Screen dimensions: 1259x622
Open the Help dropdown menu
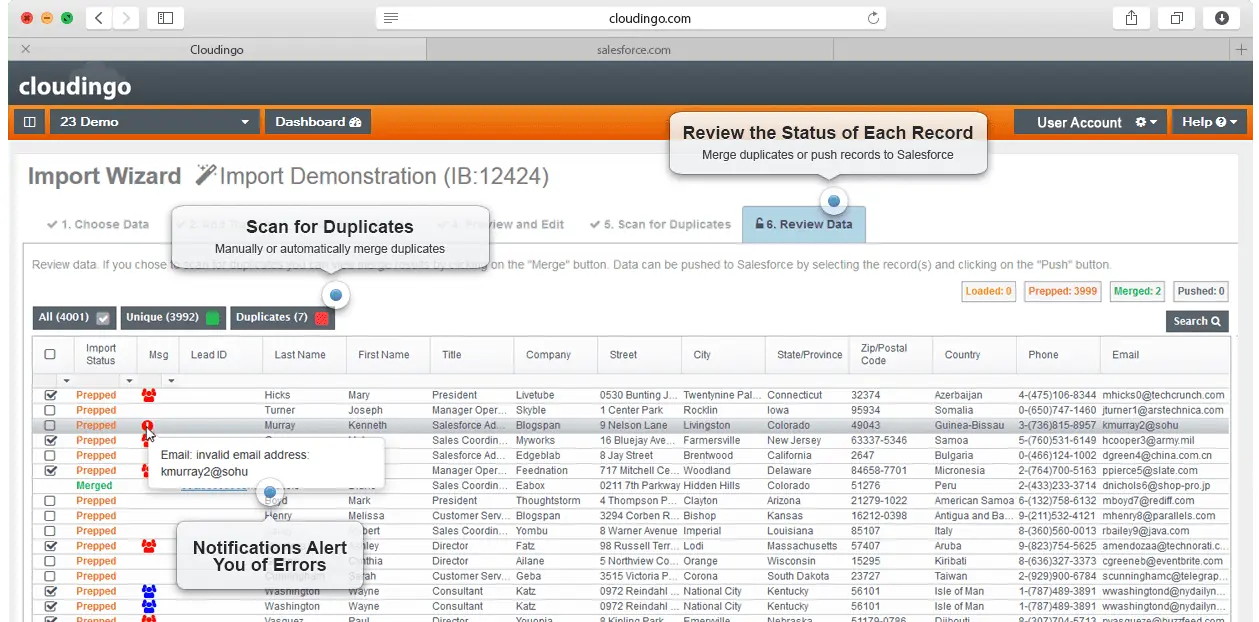point(1209,122)
